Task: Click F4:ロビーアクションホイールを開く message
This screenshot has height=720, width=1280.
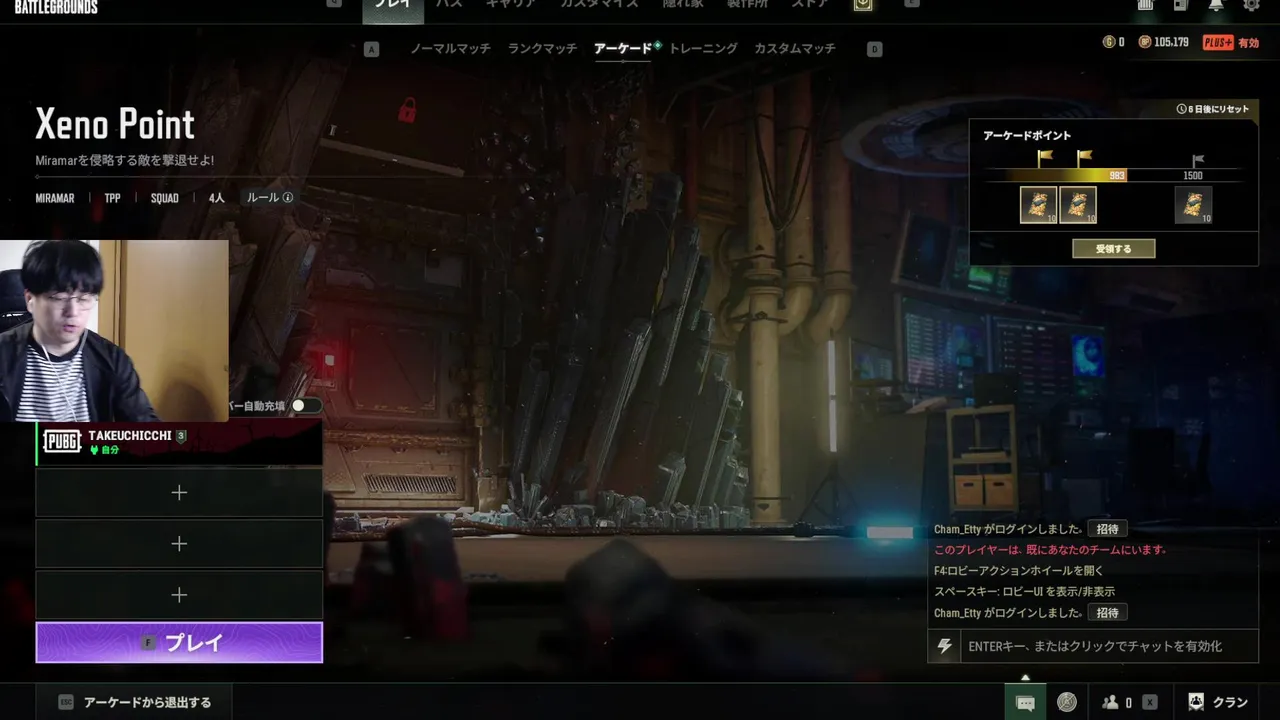Action: pyautogui.click(x=1019, y=571)
